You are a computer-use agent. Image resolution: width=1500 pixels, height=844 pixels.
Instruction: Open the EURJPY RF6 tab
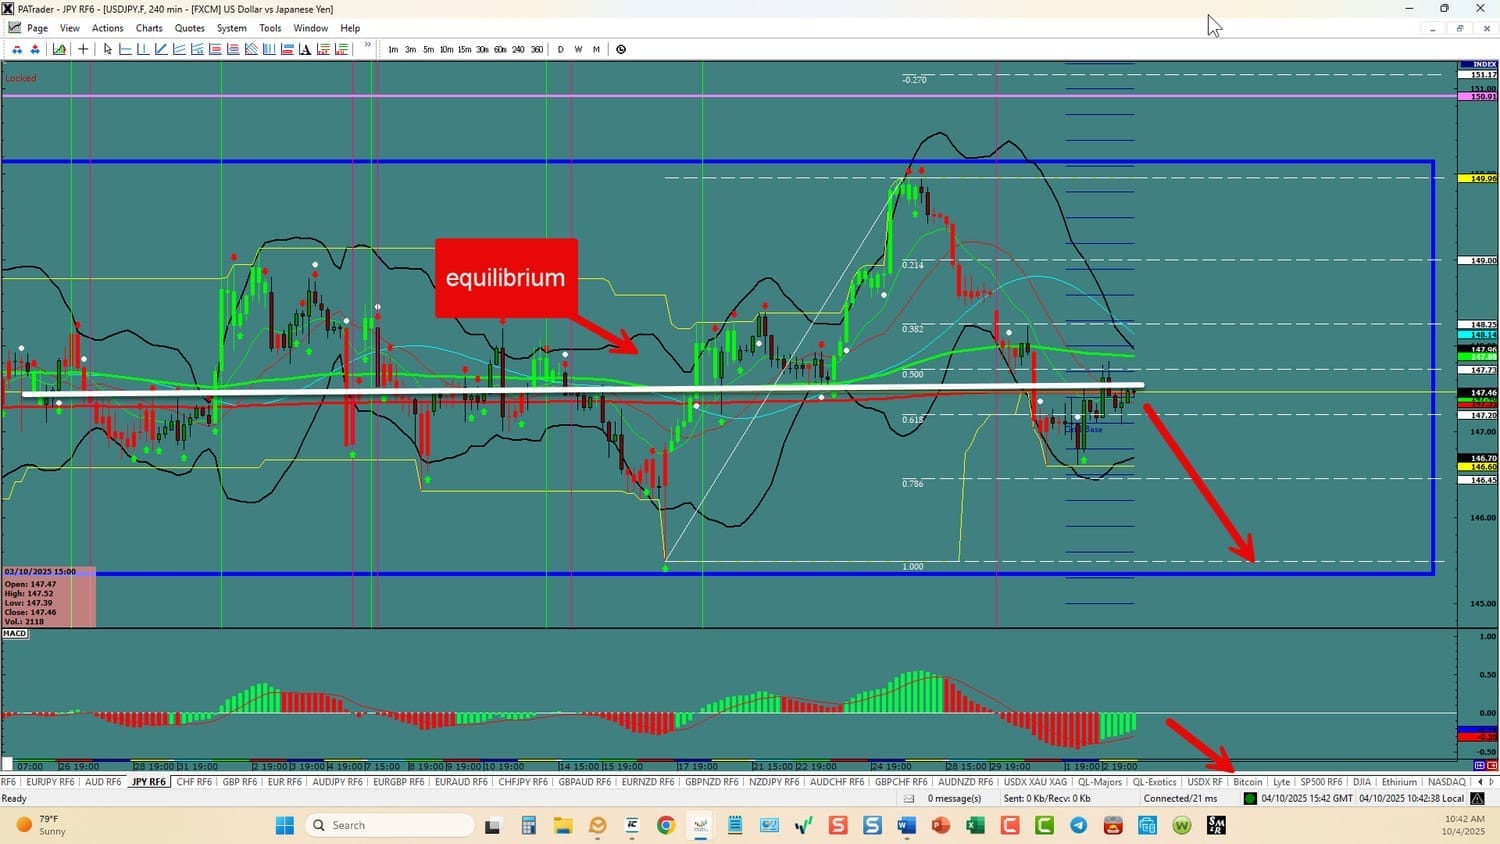(x=50, y=782)
